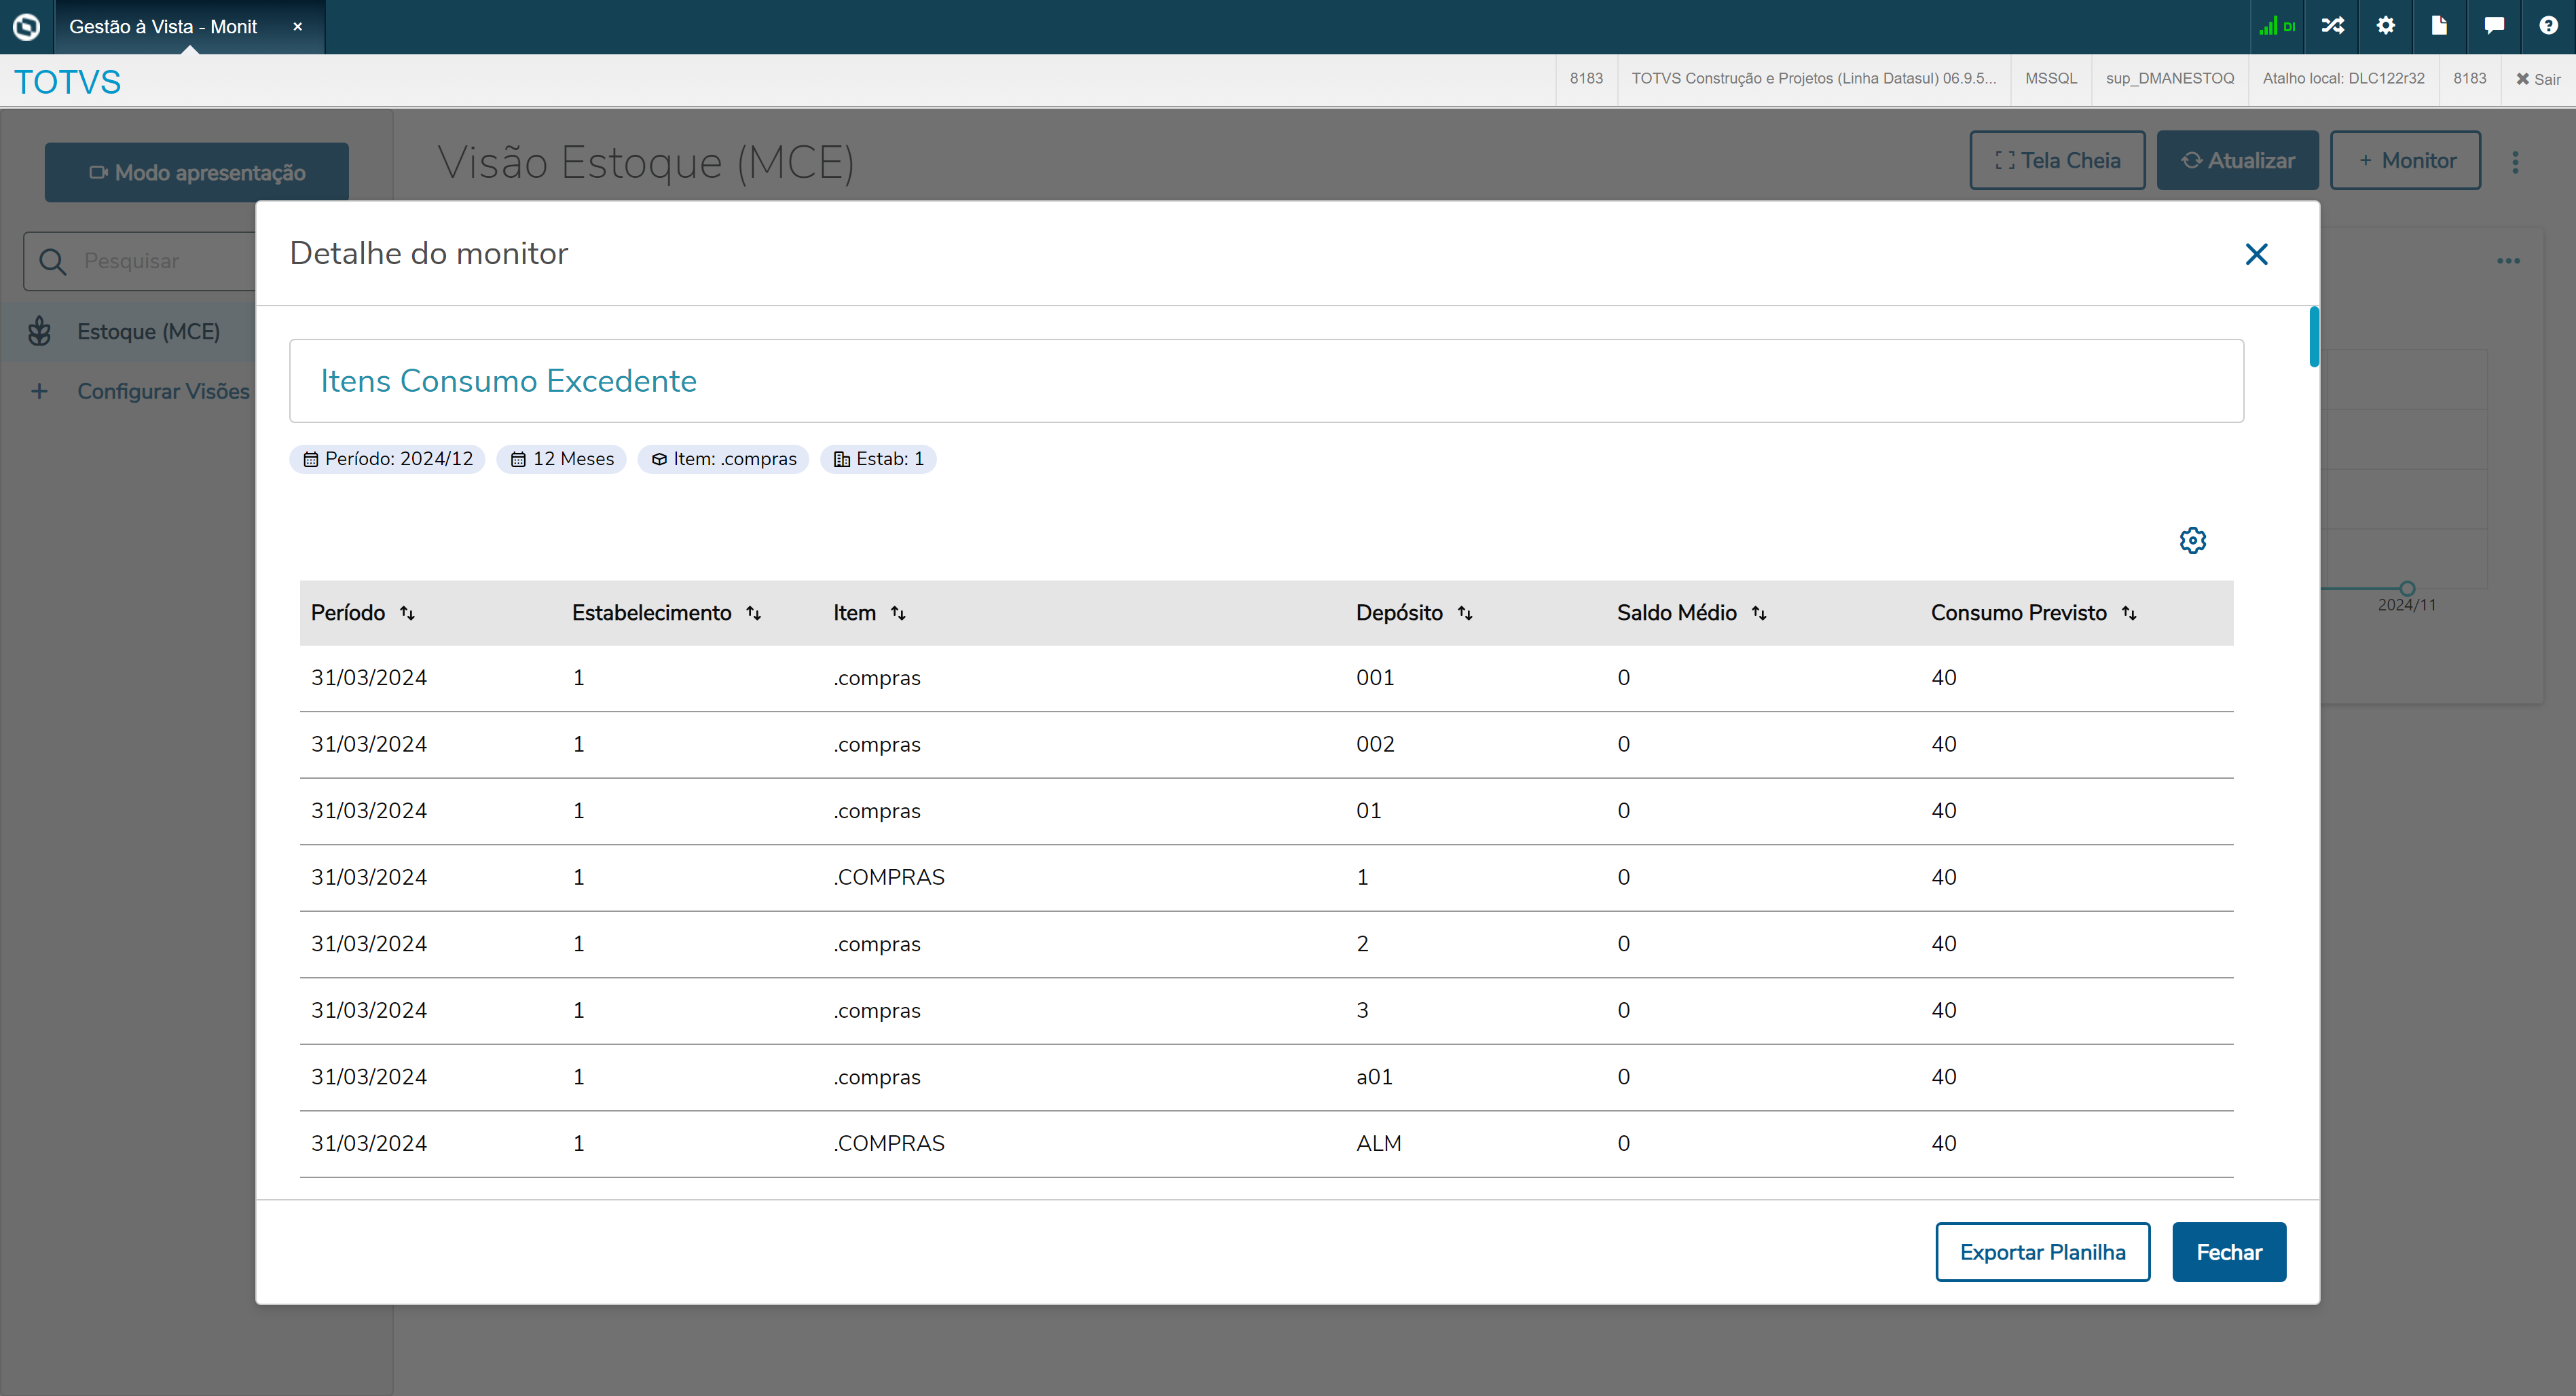Click the shuffle icon in top bar
Viewport: 2576px width, 1396px height.
[x=2332, y=26]
